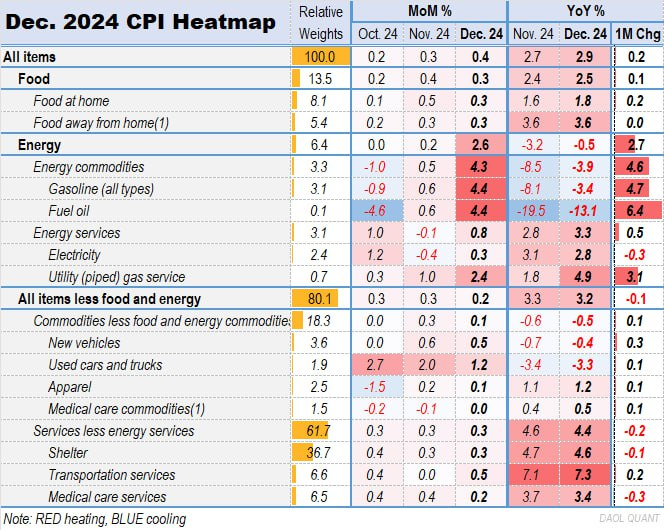Click the "YoY %" group header
The width and height of the screenshot is (664, 530).
(x=558, y=11)
